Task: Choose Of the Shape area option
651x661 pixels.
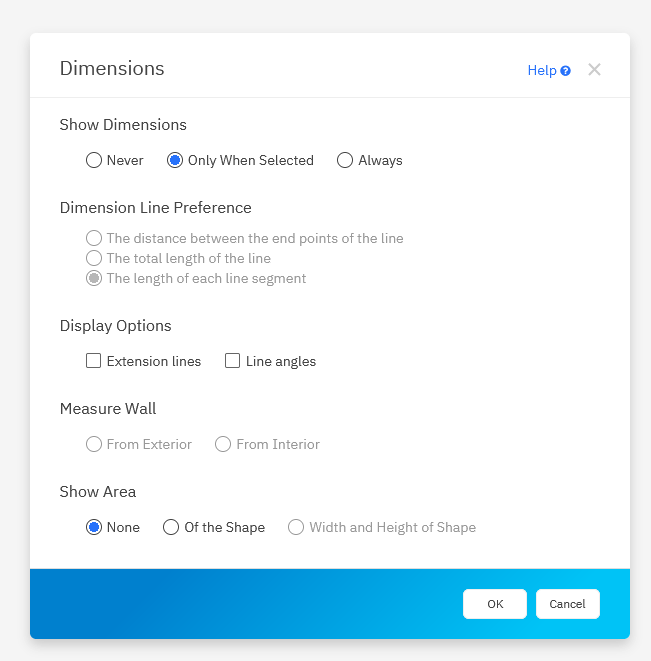Action: (171, 527)
